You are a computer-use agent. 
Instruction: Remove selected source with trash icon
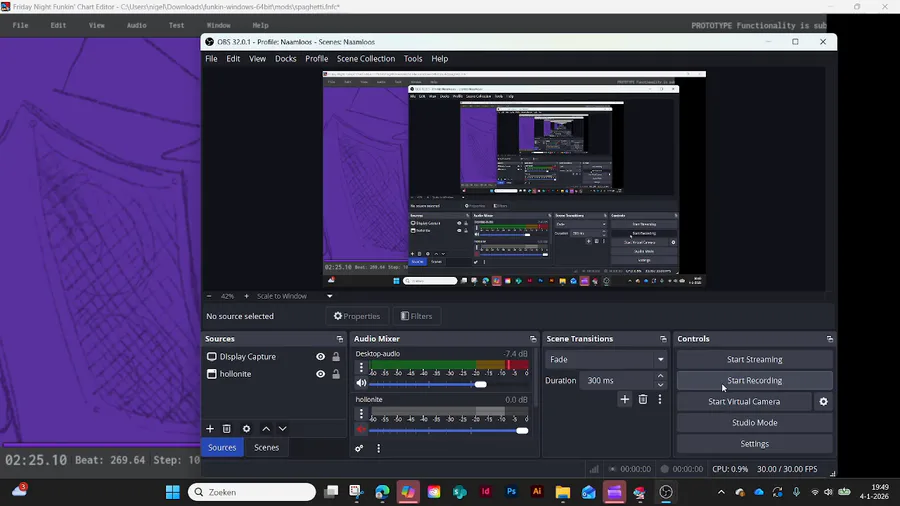point(227,429)
